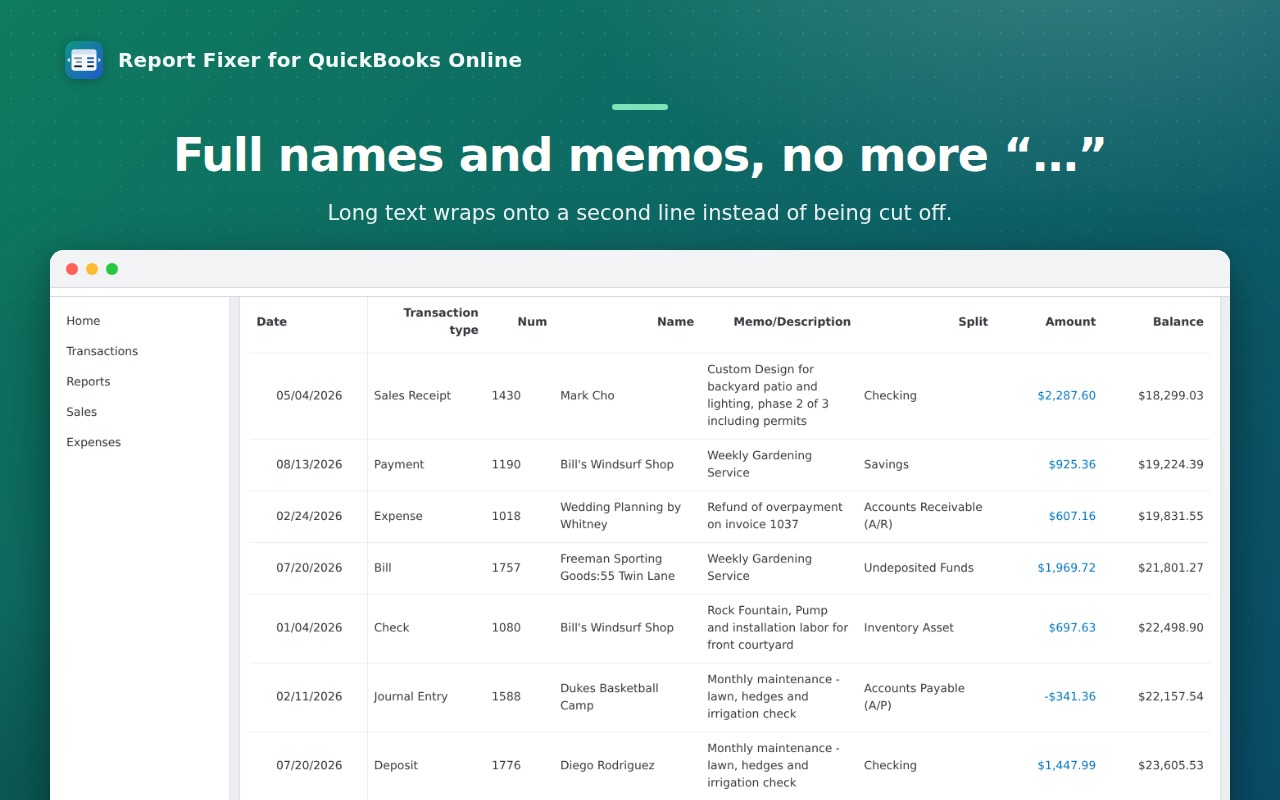The image size is (1280, 800).
Task: Select transaction number 1757
Action: click(506, 568)
